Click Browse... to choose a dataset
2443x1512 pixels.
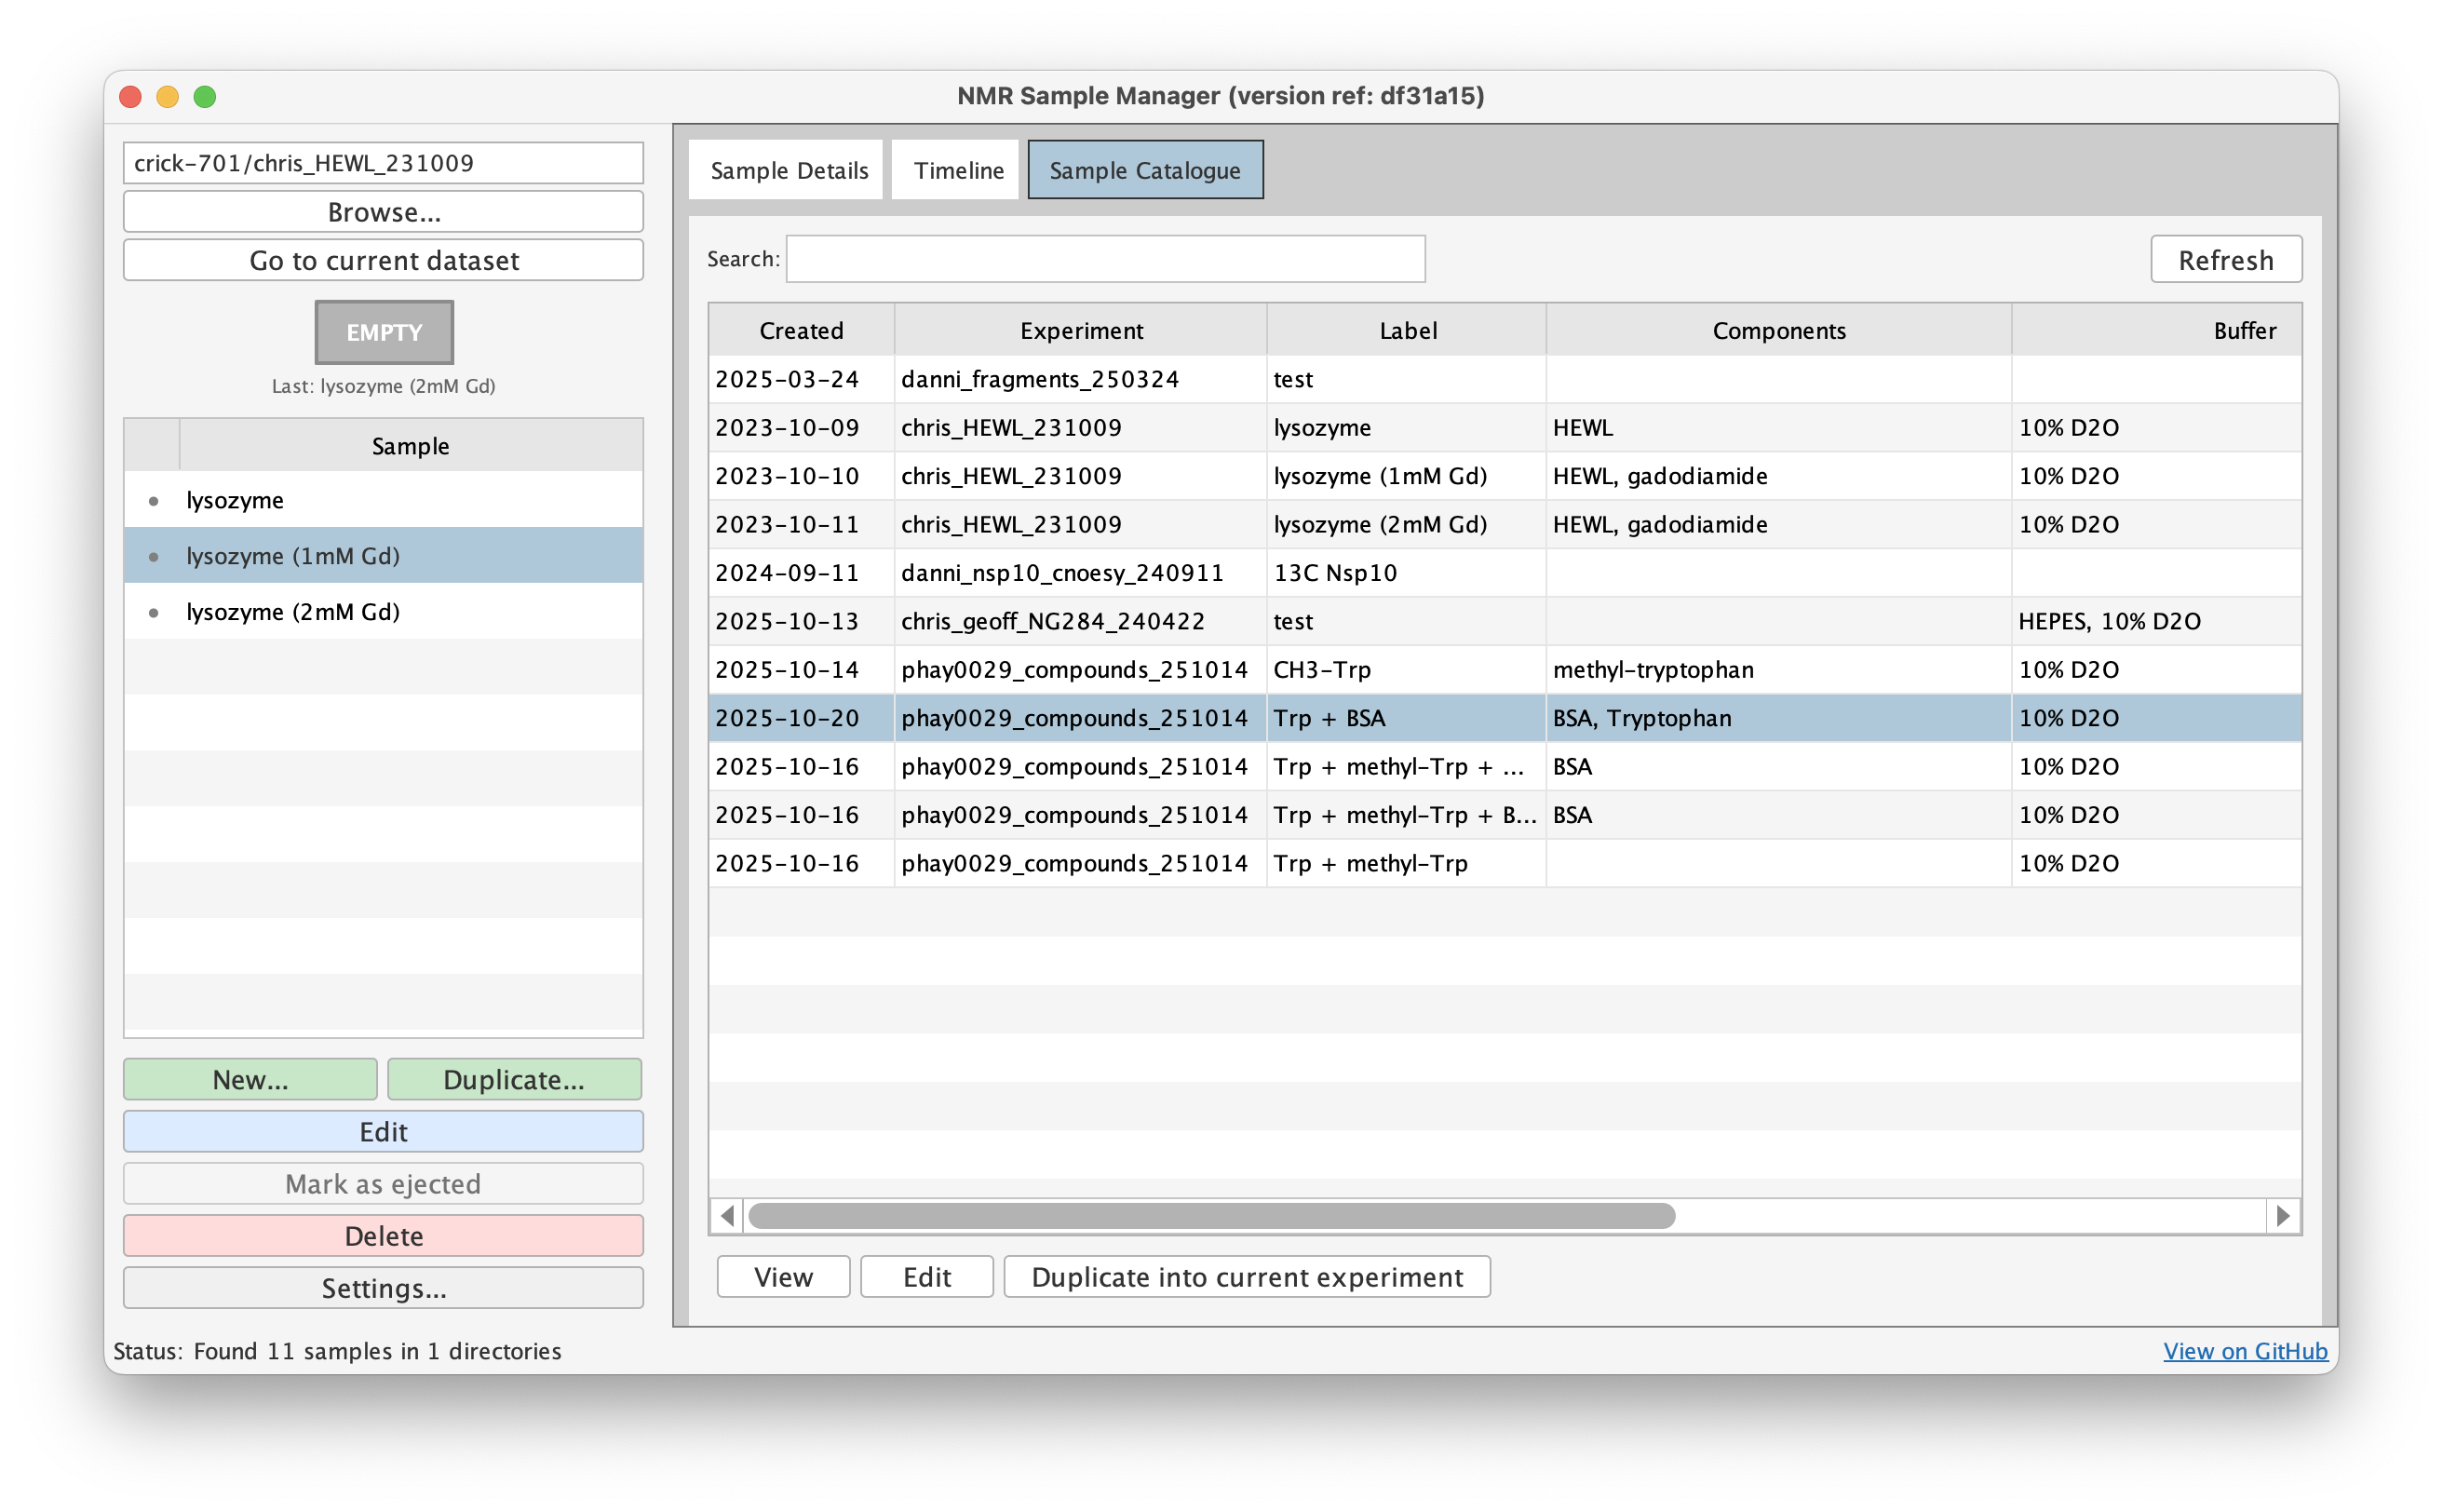click(x=383, y=211)
